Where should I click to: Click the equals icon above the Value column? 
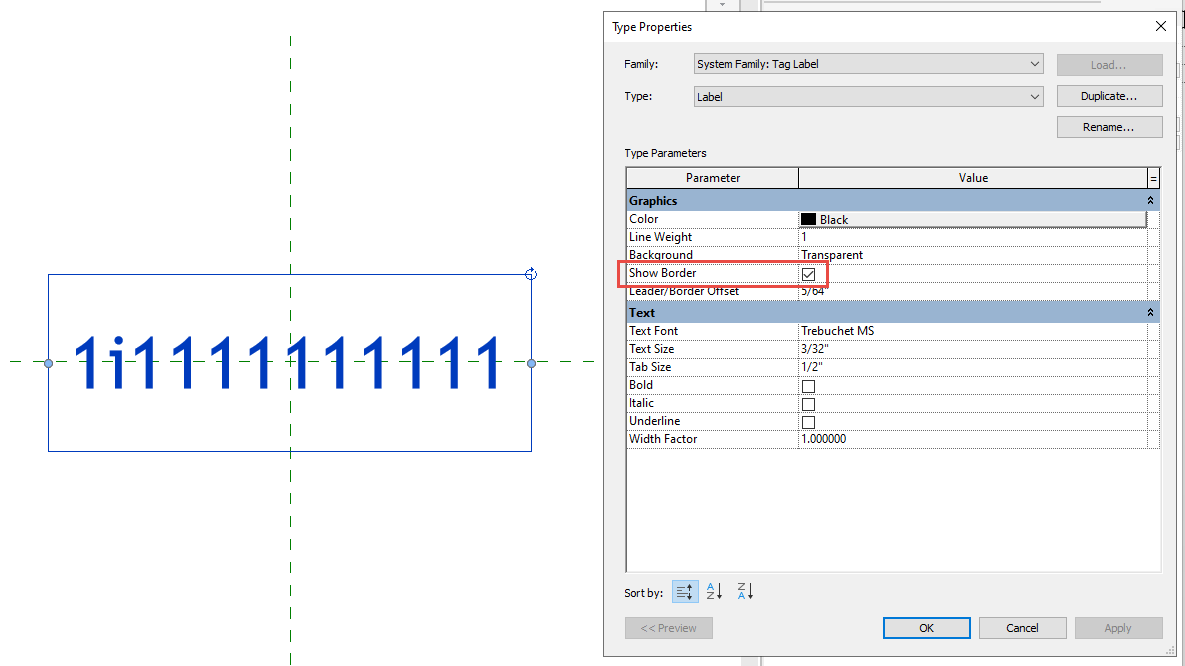click(x=1152, y=177)
